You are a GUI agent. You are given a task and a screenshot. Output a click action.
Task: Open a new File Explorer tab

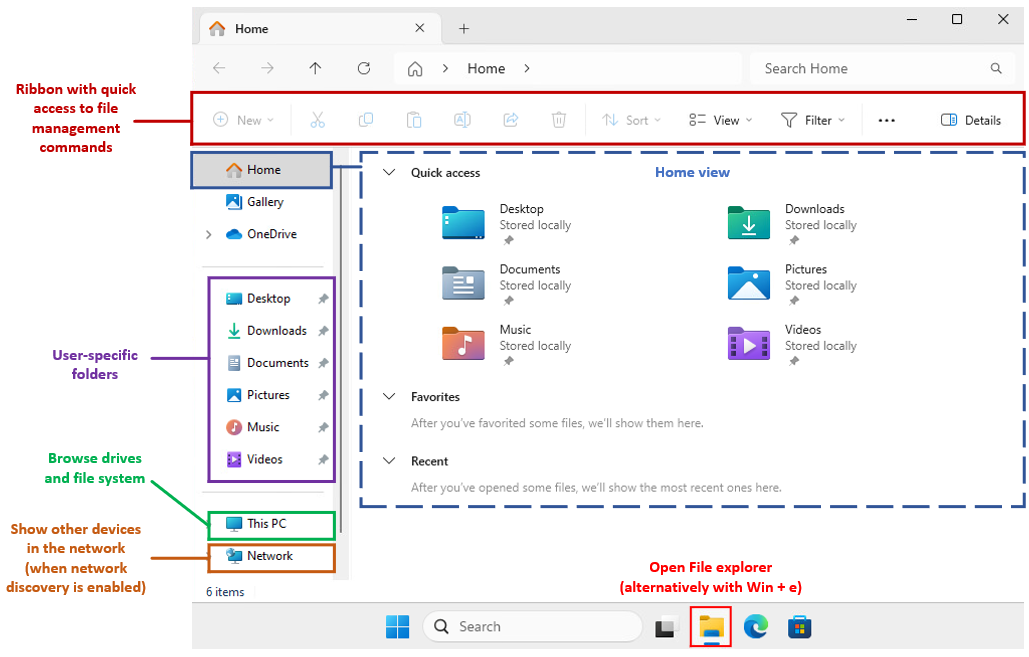pos(463,28)
